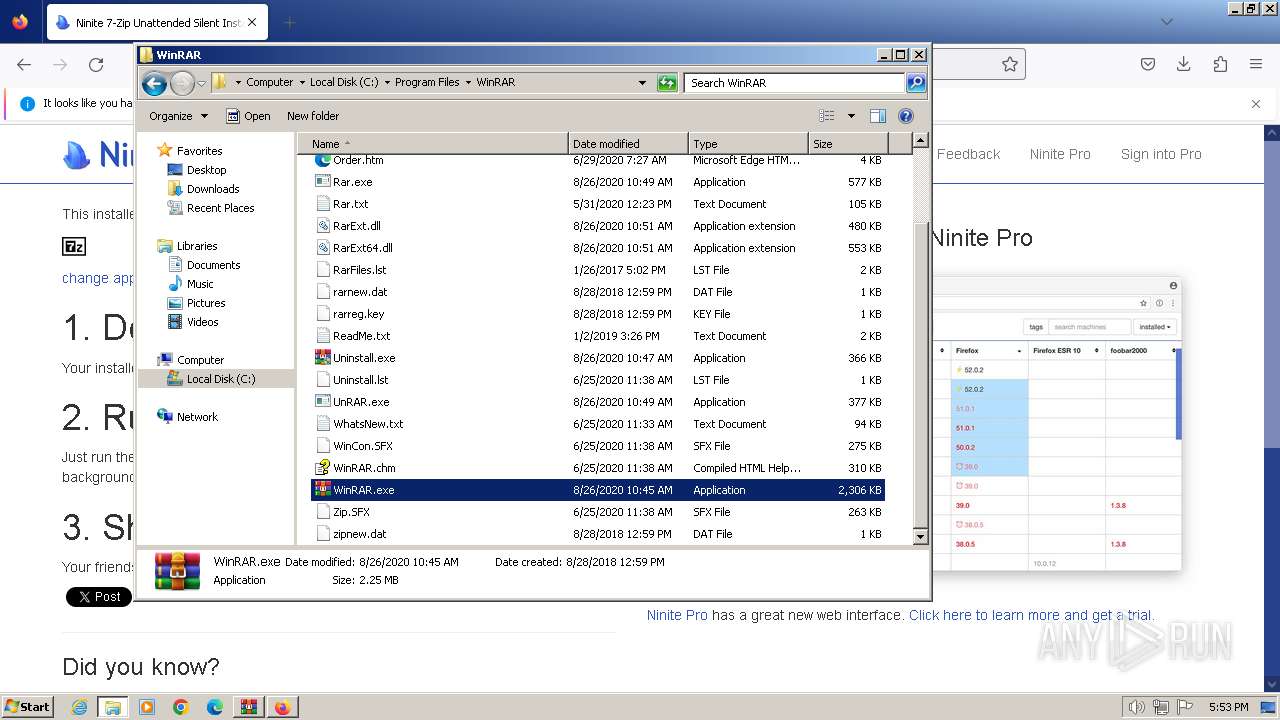Open a new Firefox tab with plus button

[x=289, y=22]
